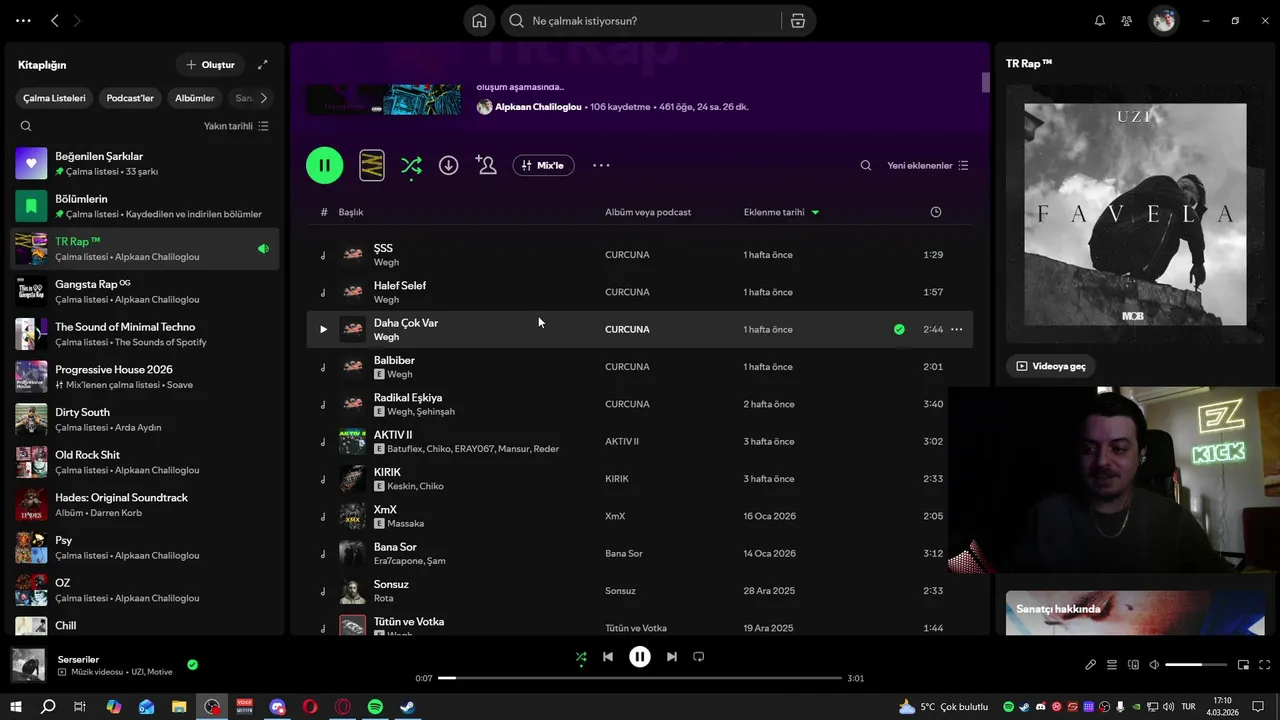This screenshot has height=720, width=1280.
Task: Toggle shuffle in player bar
Action: 581,657
